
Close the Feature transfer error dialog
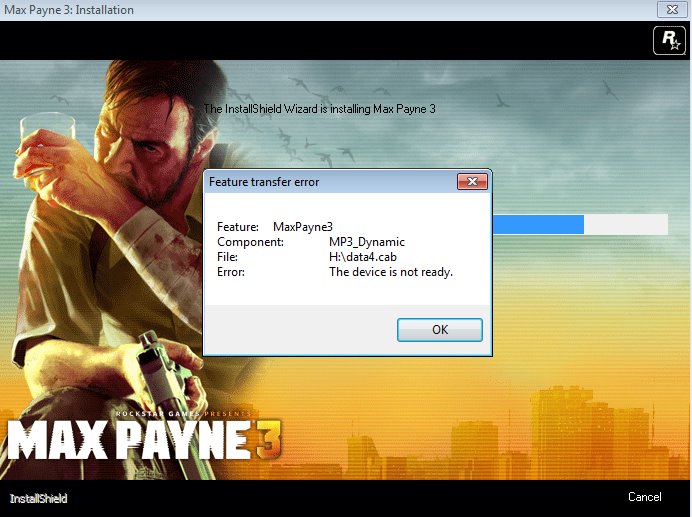point(472,181)
